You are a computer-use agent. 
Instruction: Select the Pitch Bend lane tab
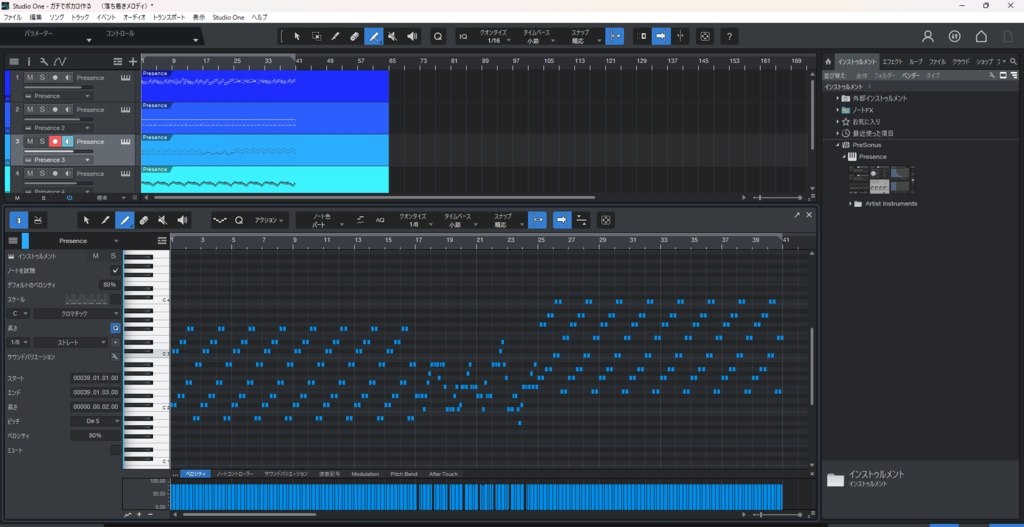(404, 474)
